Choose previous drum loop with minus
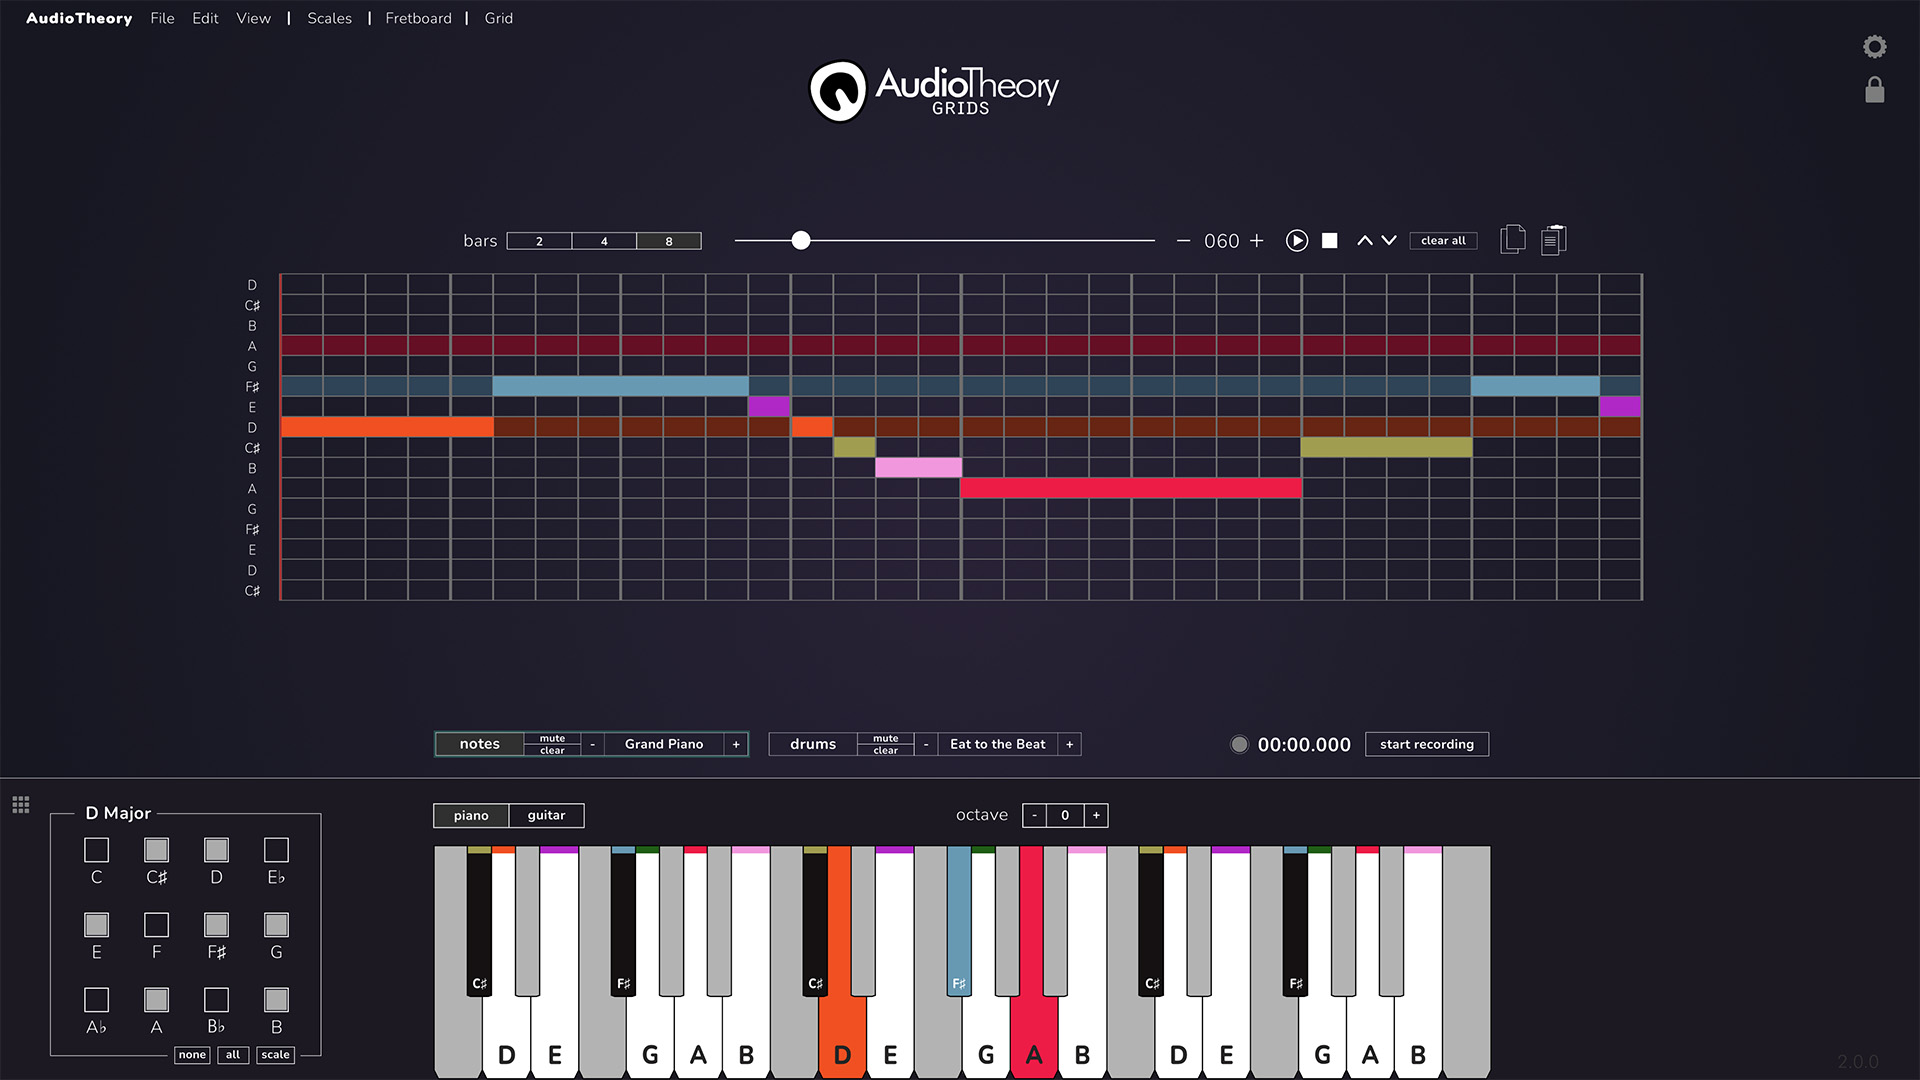This screenshot has height=1080, width=1920. (926, 744)
